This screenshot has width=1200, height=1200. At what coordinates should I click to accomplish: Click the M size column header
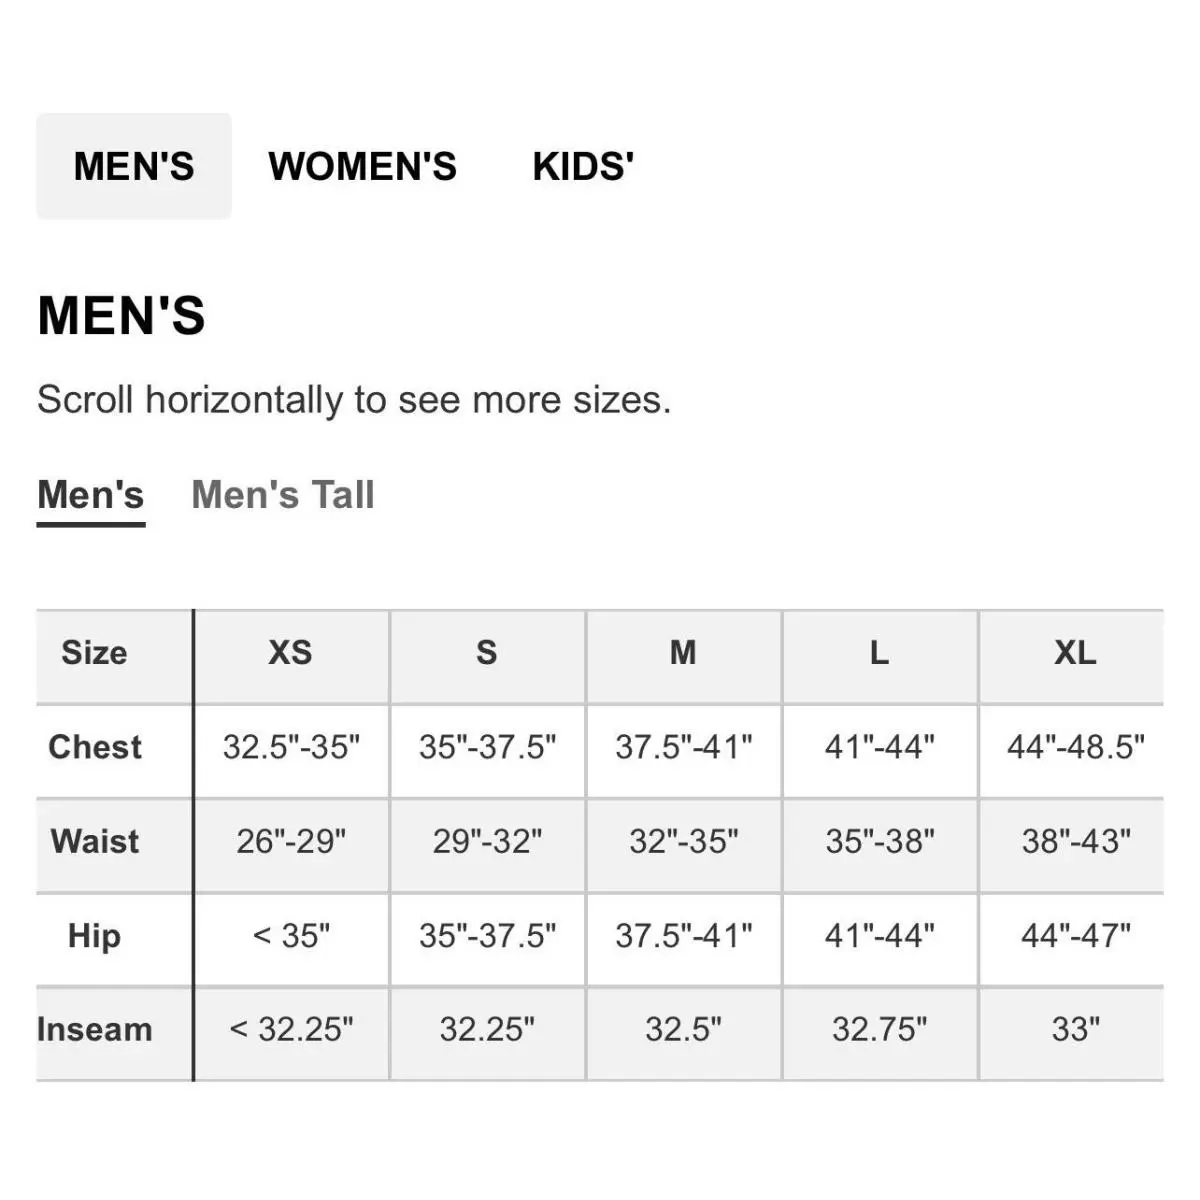[683, 653]
